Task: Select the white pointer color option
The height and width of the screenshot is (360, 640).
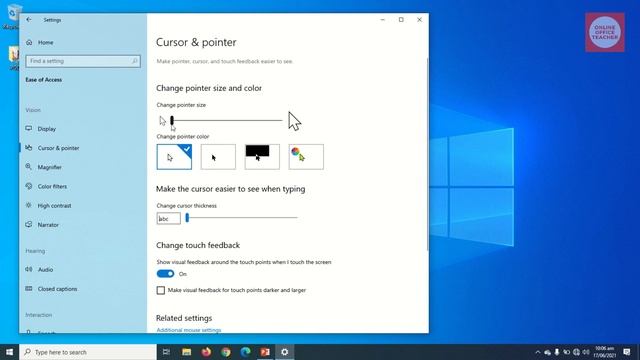Action: tap(174, 157)
